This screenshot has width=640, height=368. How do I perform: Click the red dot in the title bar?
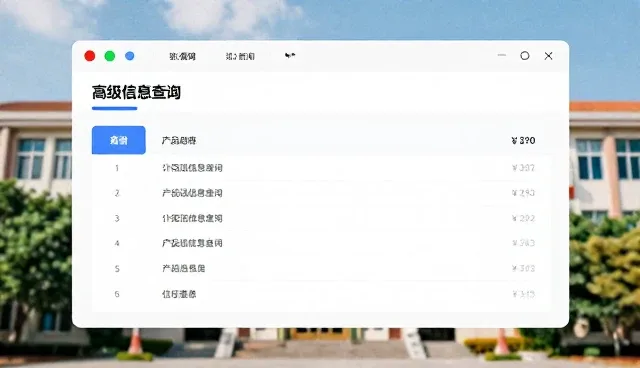(90, 56)
